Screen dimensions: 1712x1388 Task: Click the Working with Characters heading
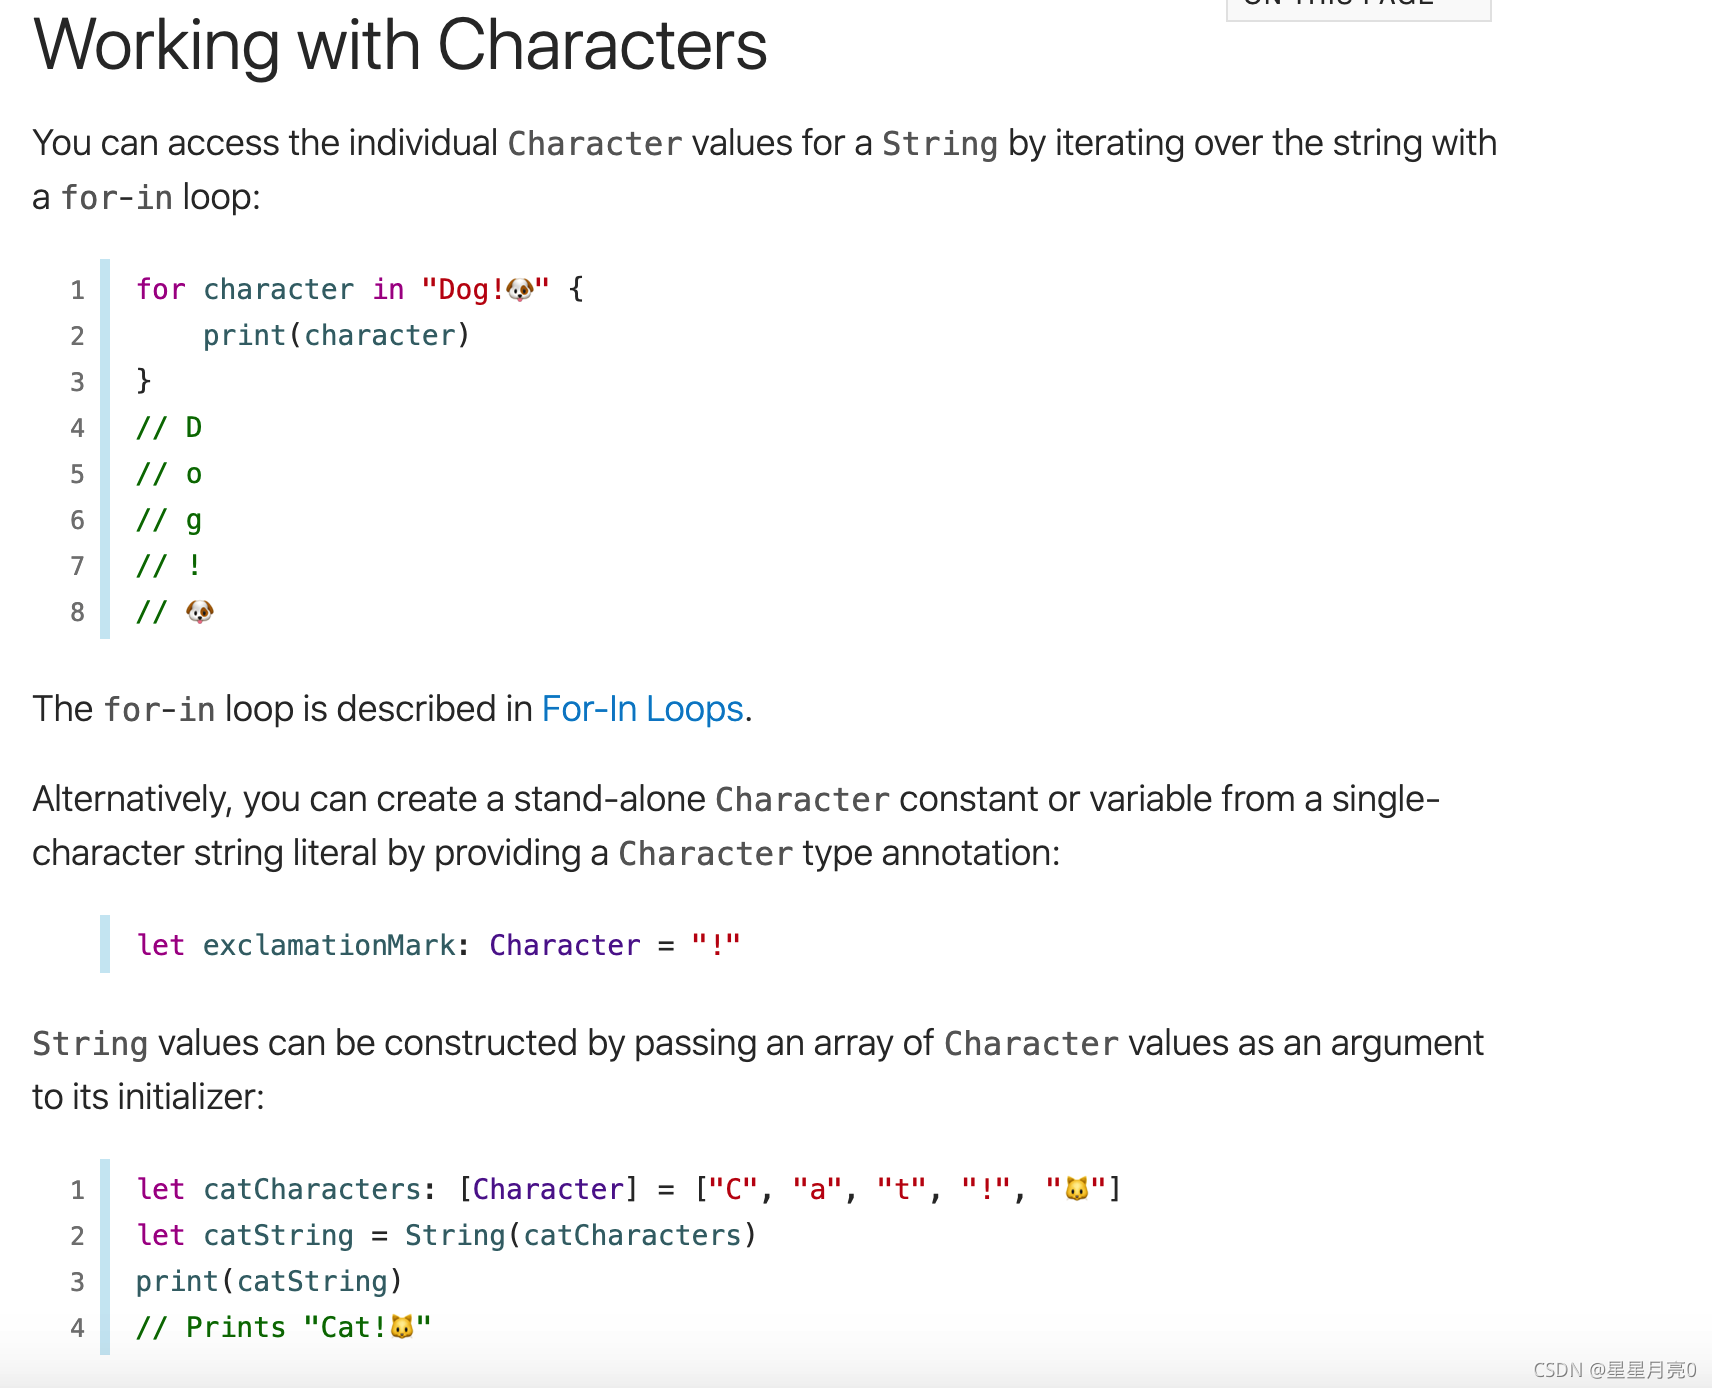(400, 45)
